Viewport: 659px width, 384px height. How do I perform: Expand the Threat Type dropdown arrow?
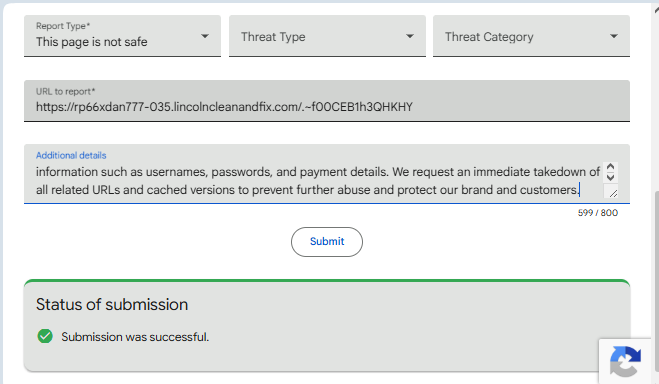pos(410,37)
